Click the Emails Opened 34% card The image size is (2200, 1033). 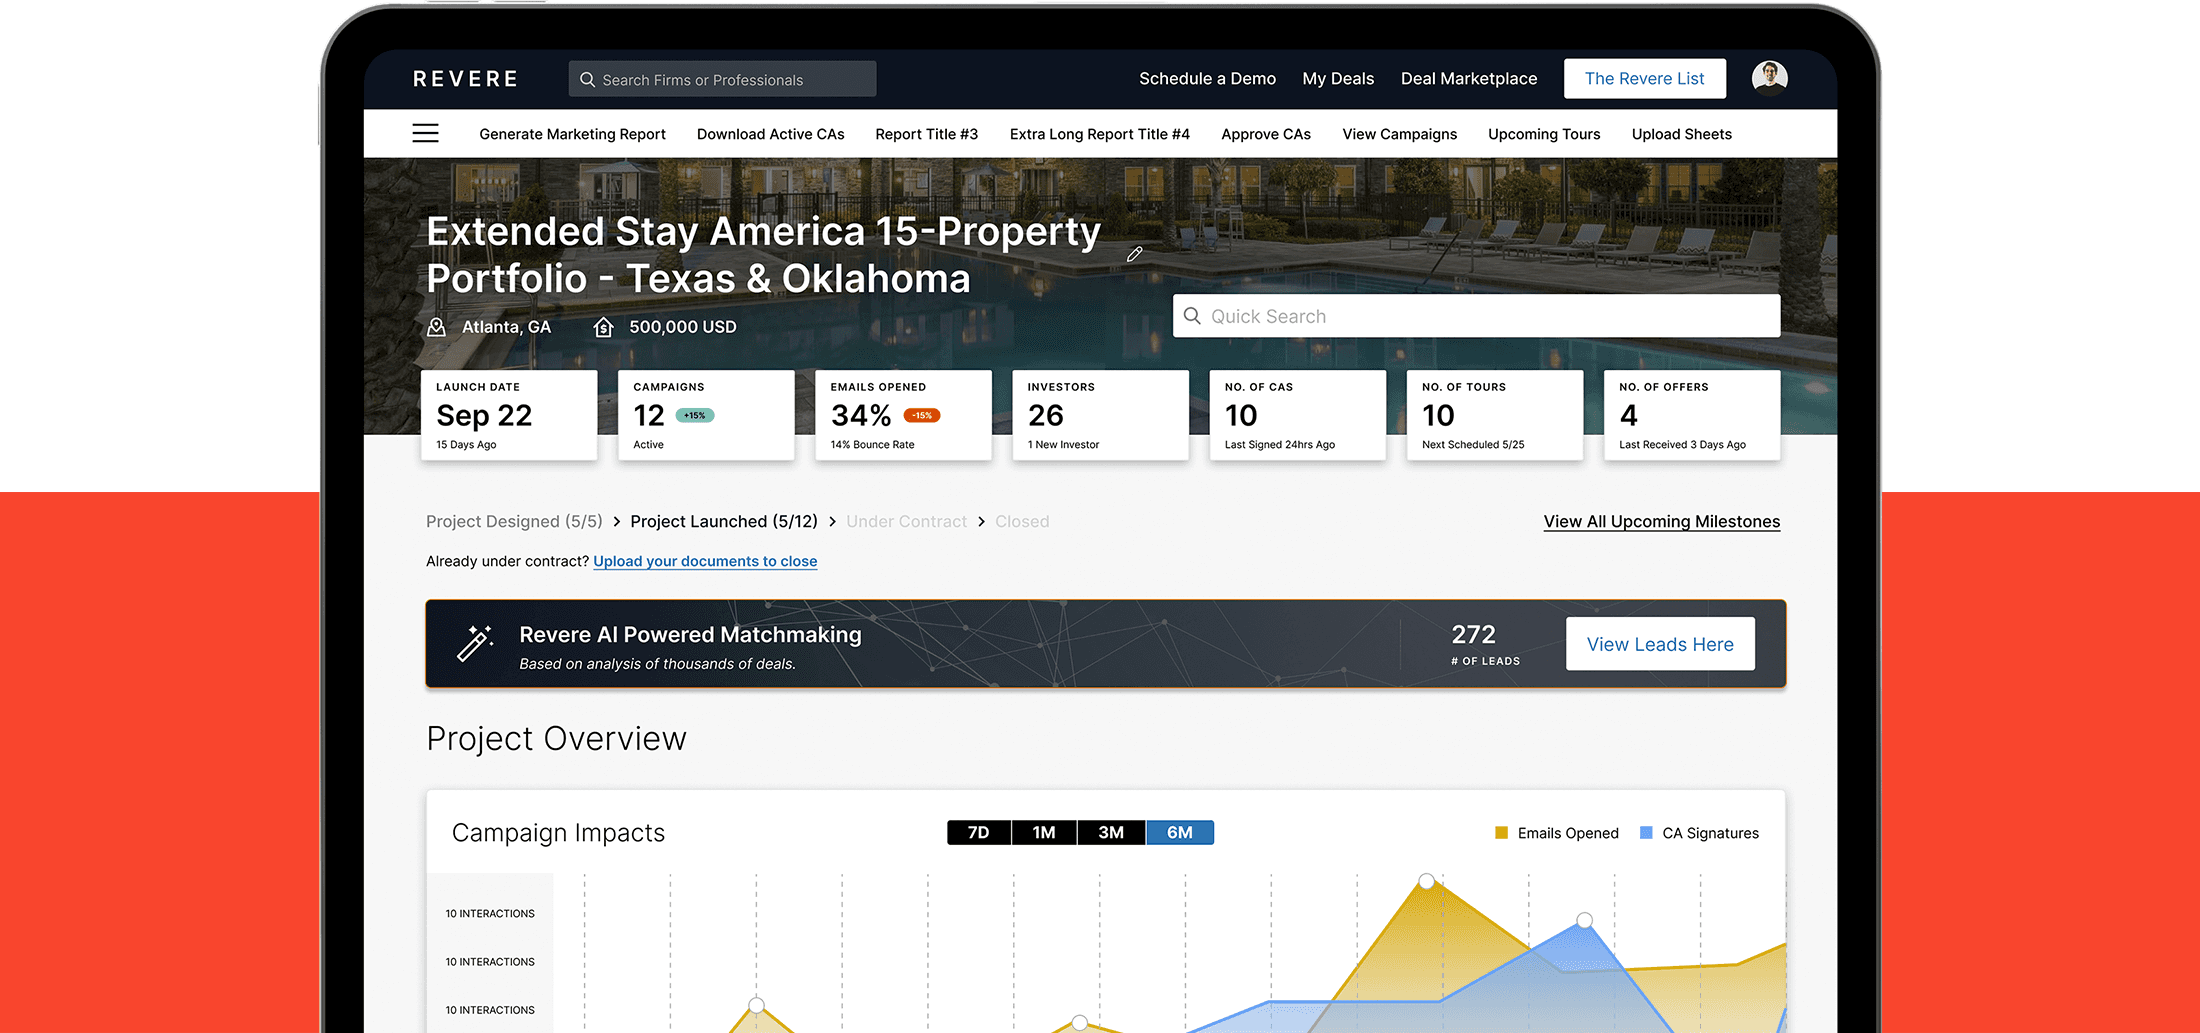903,415
